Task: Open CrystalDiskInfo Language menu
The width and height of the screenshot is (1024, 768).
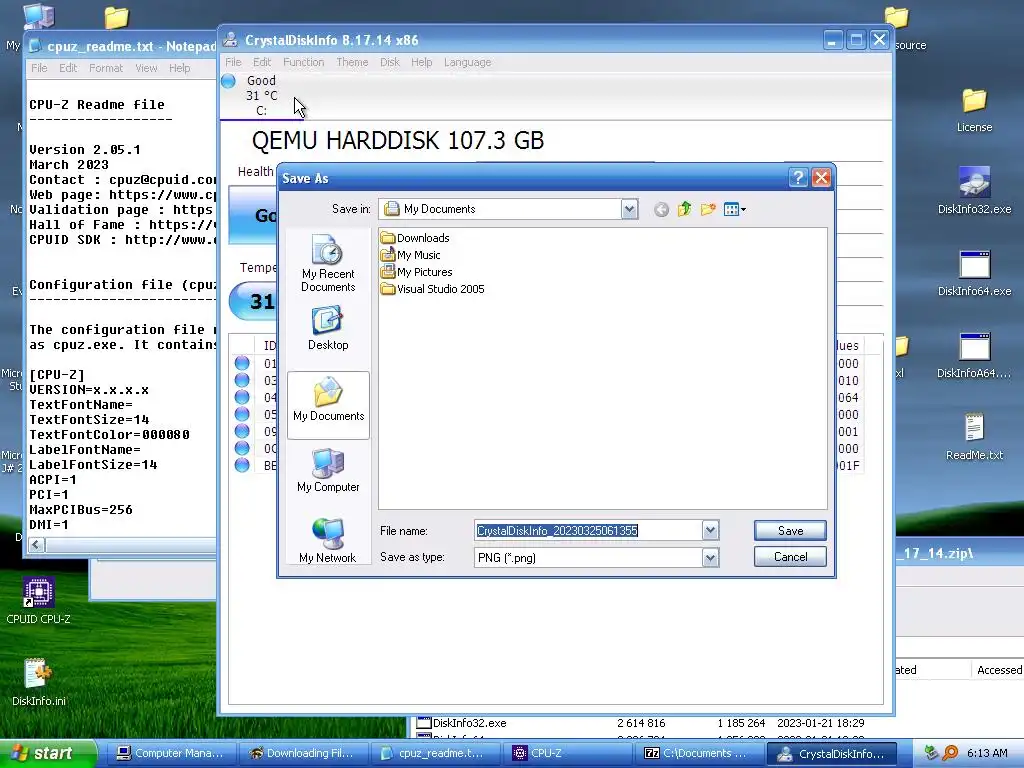Action: [x=468, y=62]
